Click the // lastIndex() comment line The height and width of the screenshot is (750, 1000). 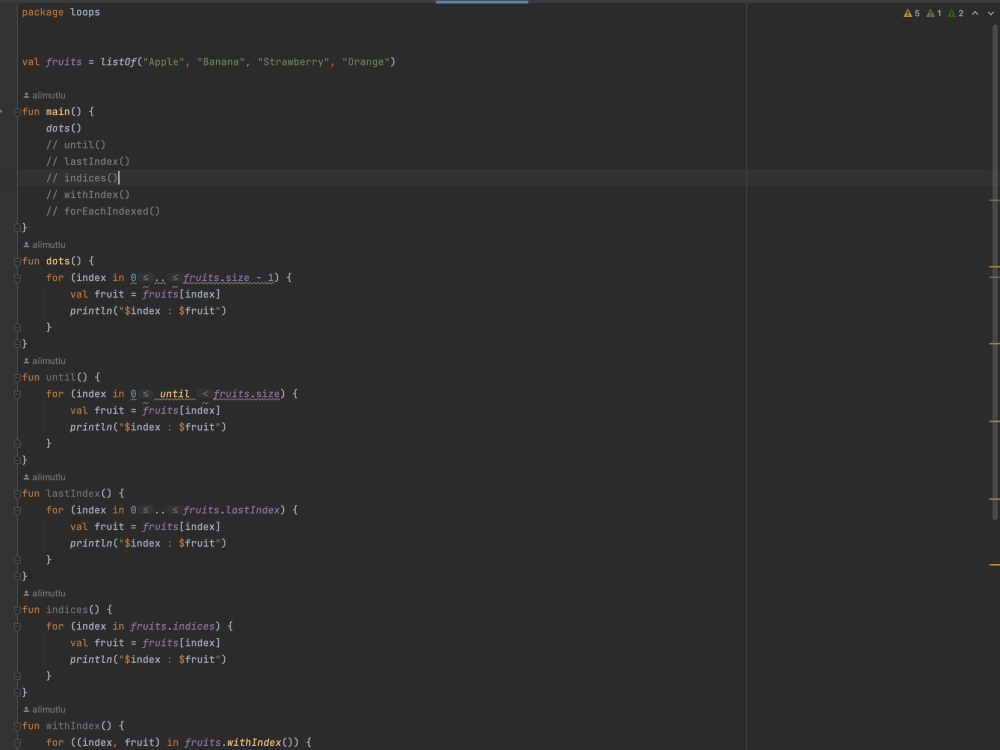point(88,161)
